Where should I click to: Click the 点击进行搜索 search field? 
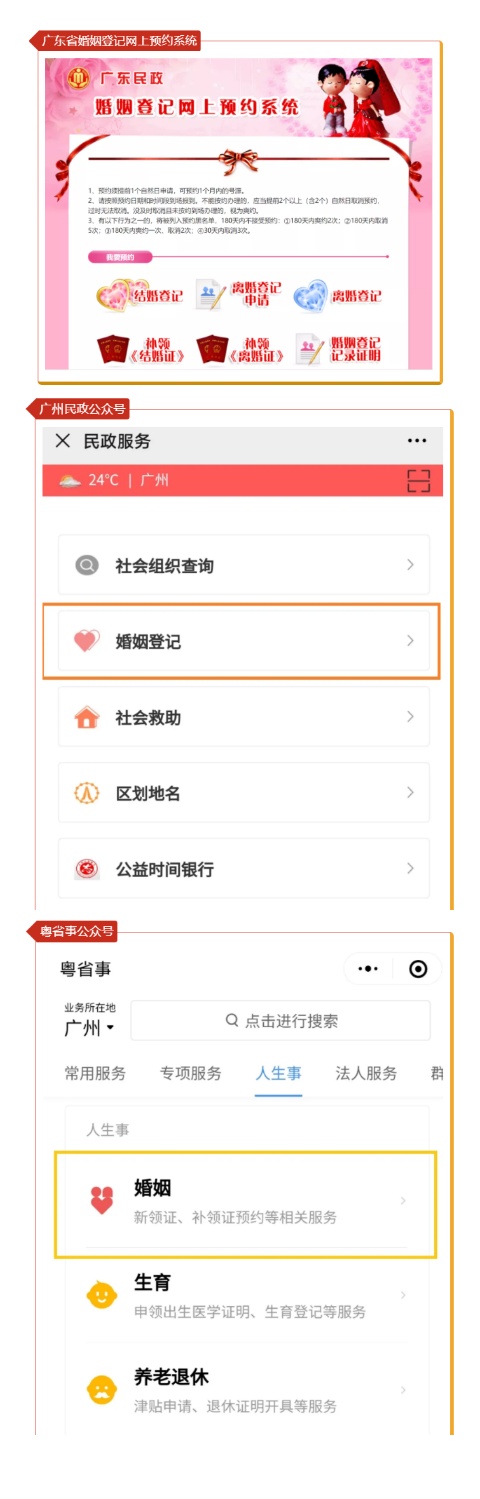(x=281, y=1020)
